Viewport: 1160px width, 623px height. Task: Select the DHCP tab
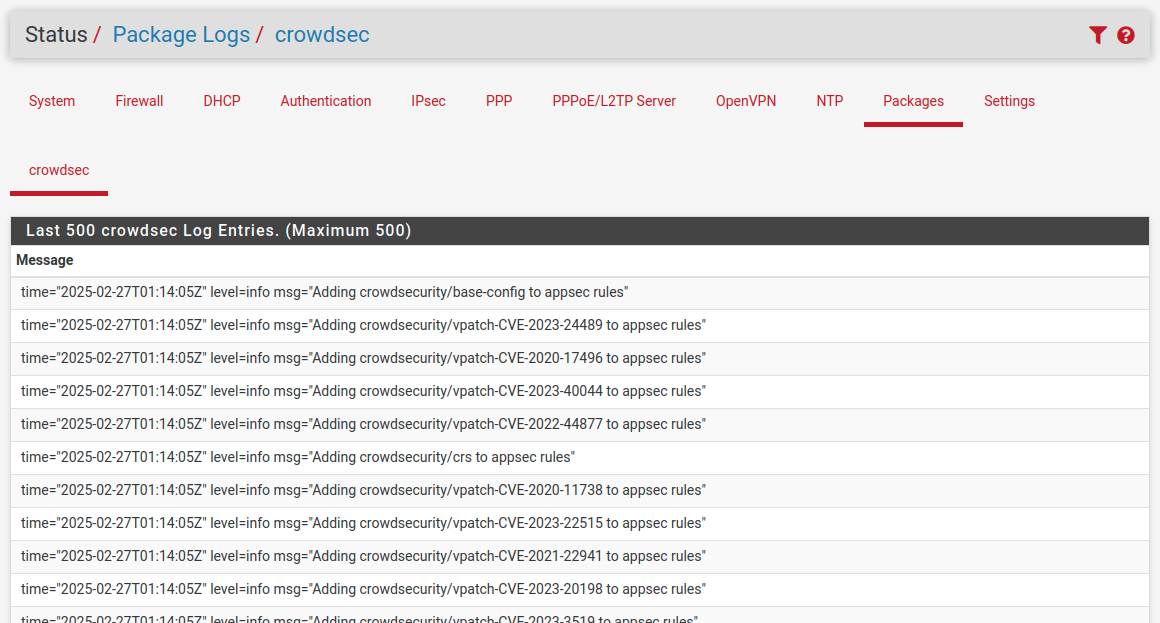click(222, 101)
